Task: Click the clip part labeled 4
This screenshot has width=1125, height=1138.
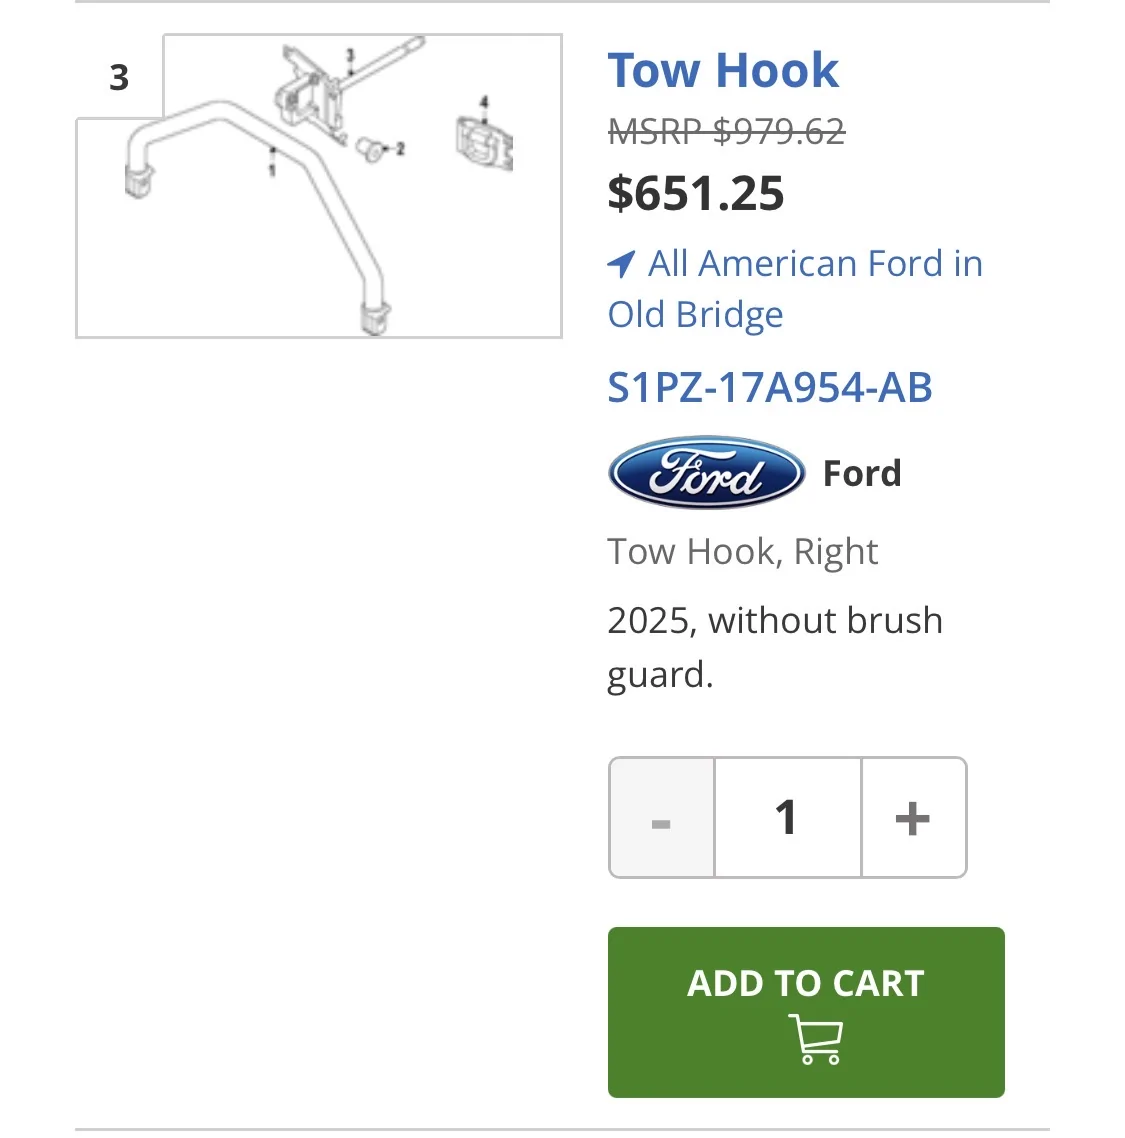Action: [x=485, y=143]
